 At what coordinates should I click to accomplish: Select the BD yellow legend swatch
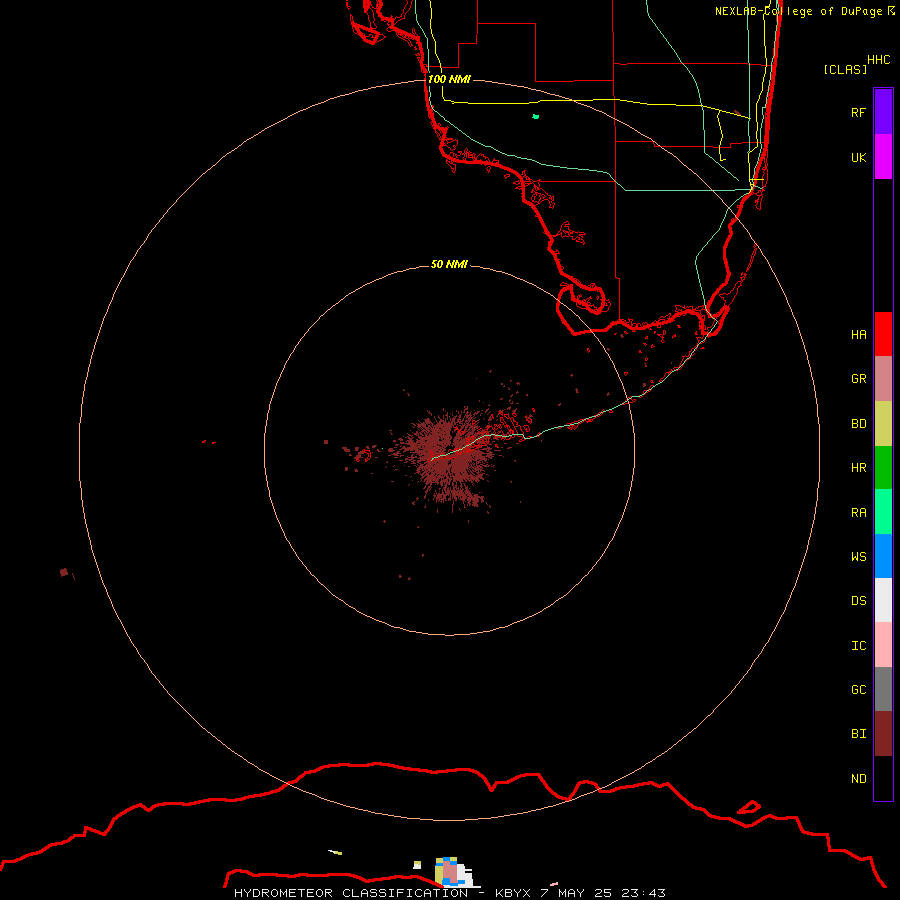pos(883,424)
